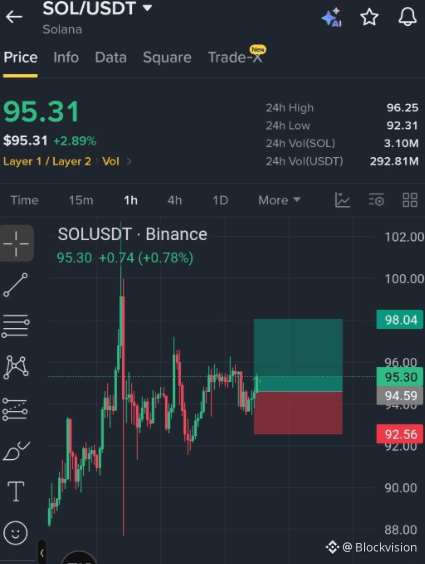Select the horizontal lines Fib tool
The width and height of the screenshot is (425, 564).
click(16, 326)
